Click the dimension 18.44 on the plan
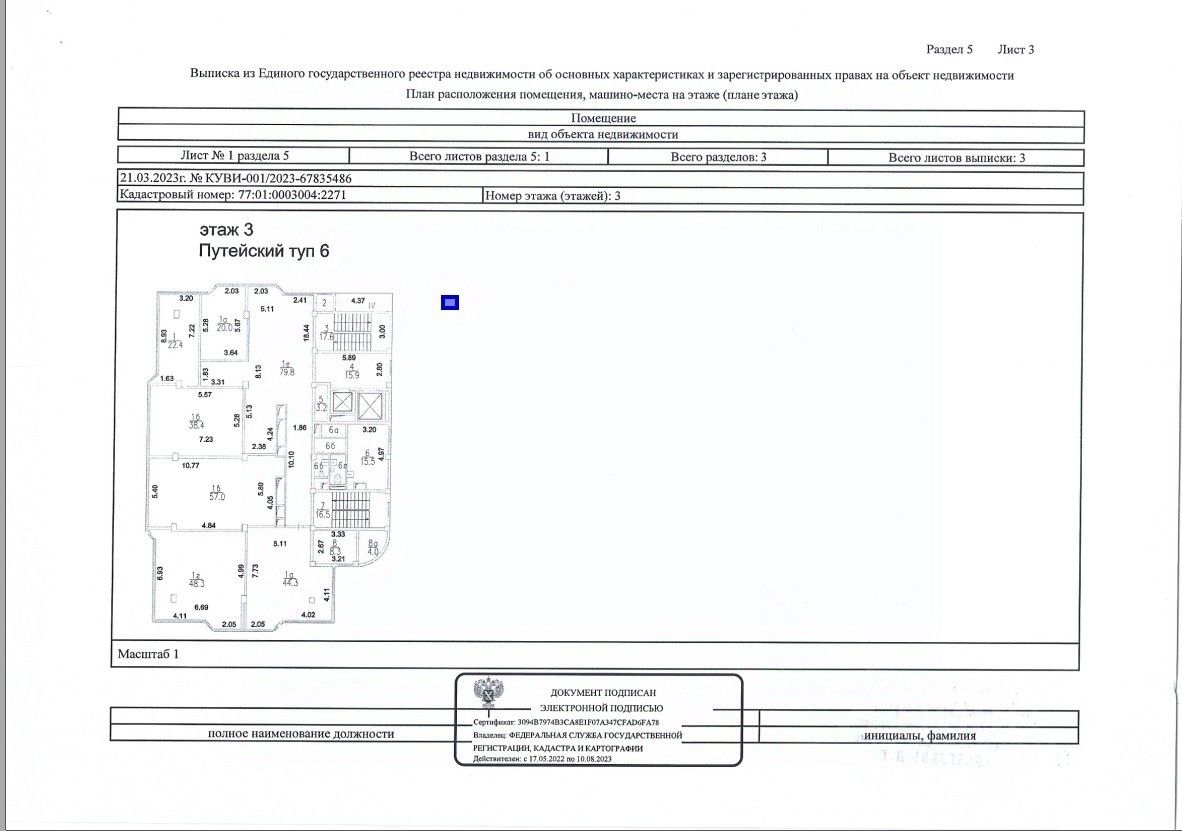 point(306,333)
